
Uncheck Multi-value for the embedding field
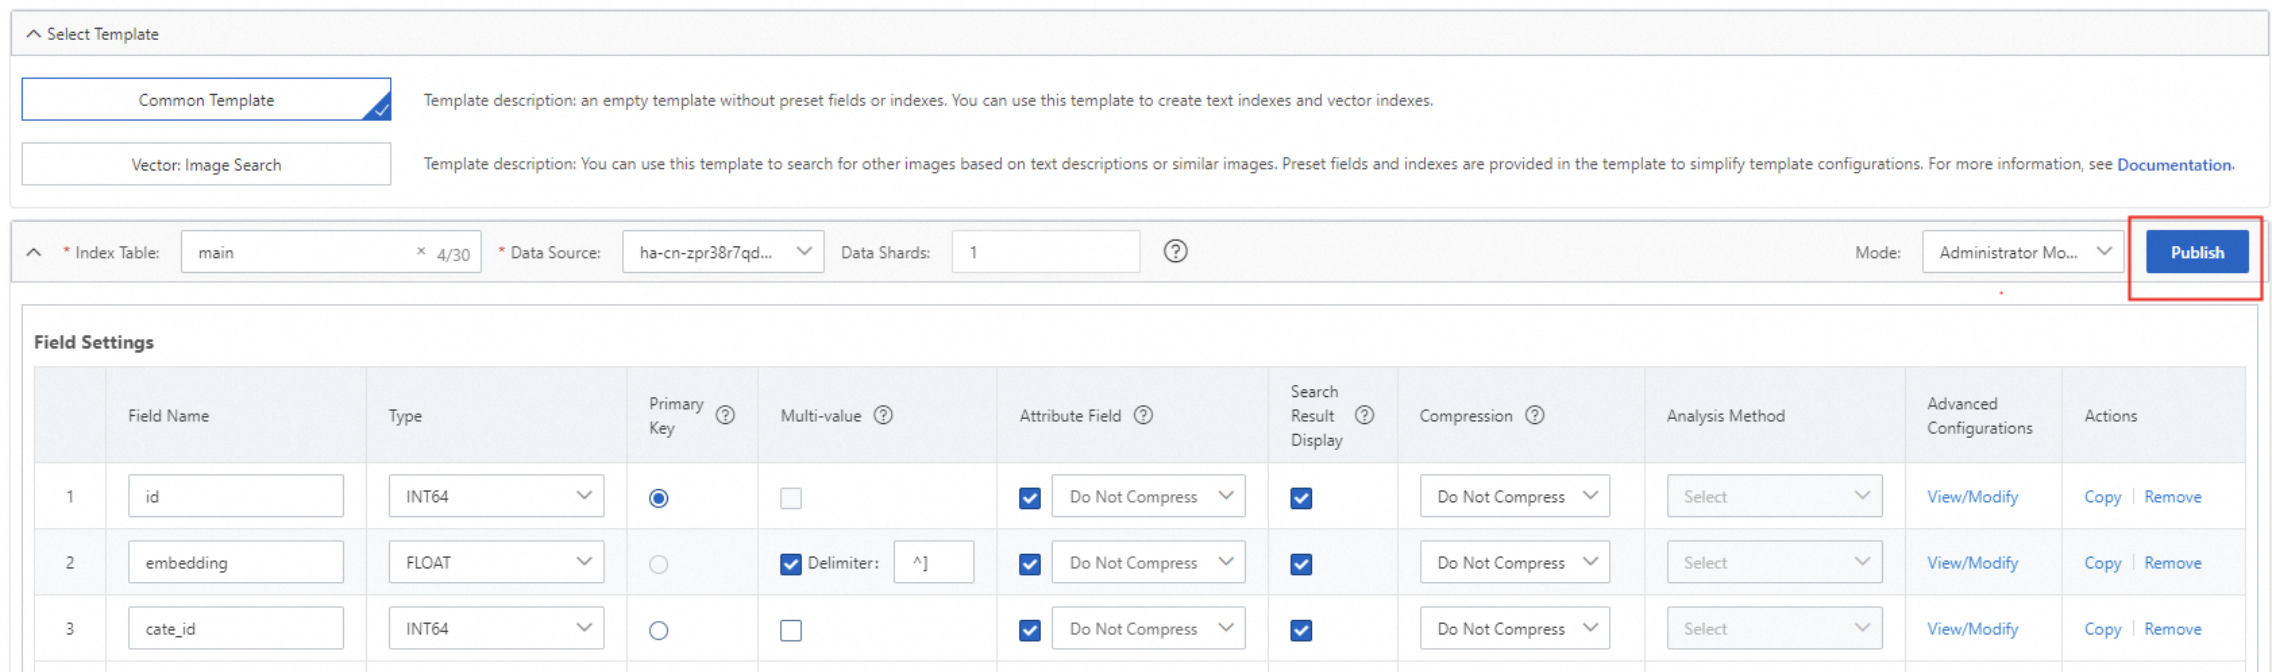(790, 564)
